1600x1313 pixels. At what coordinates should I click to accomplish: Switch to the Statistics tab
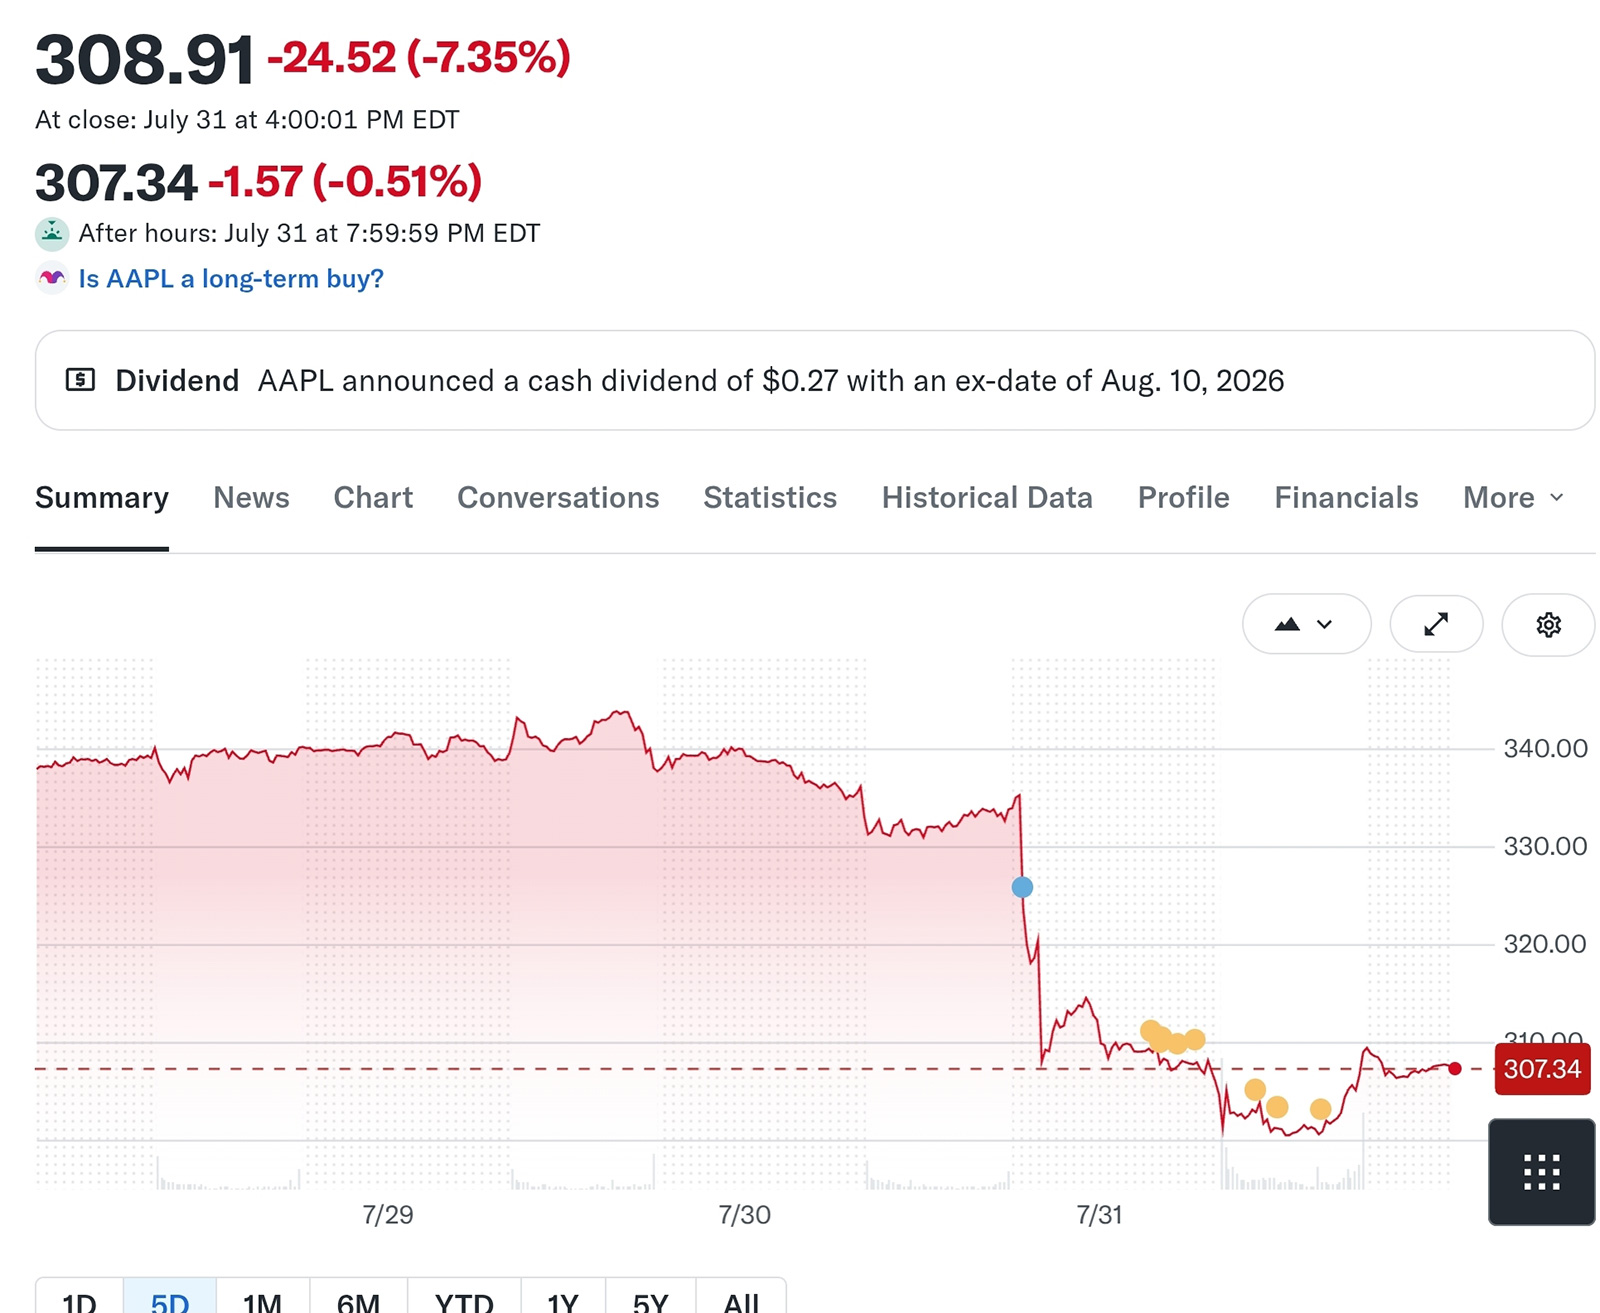click(x=770, y=498)
